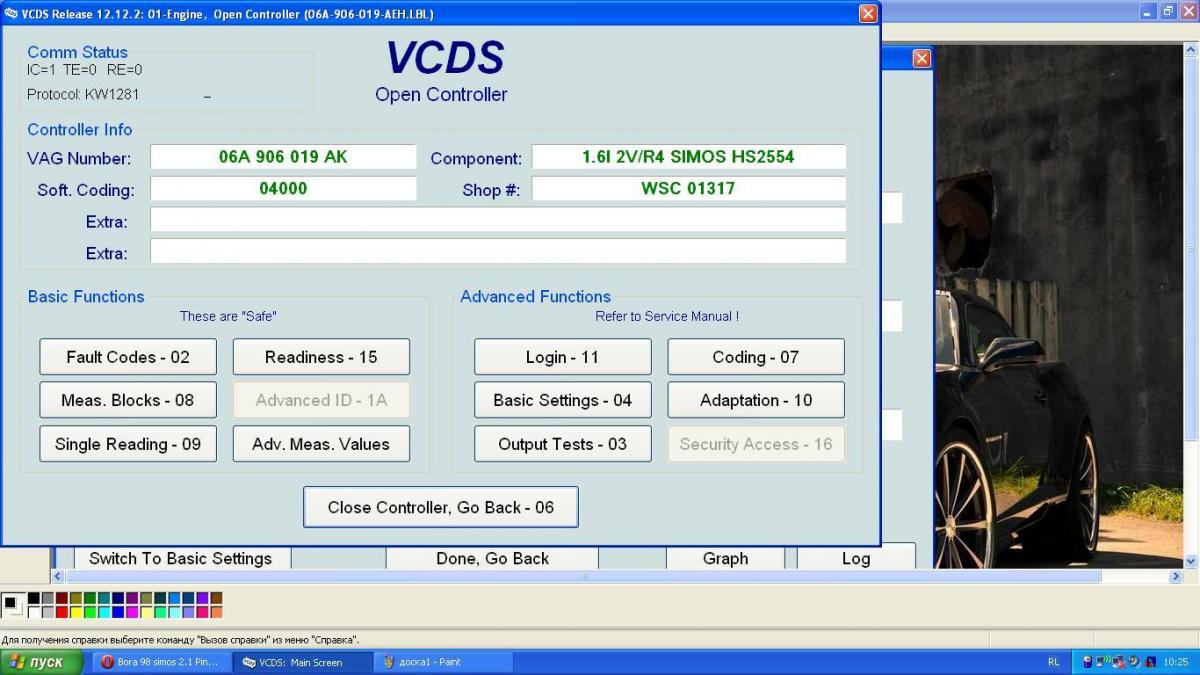Switch to the доска1 - Paint taskbar item
This screenshot has height=675, width=1200.
443,662
